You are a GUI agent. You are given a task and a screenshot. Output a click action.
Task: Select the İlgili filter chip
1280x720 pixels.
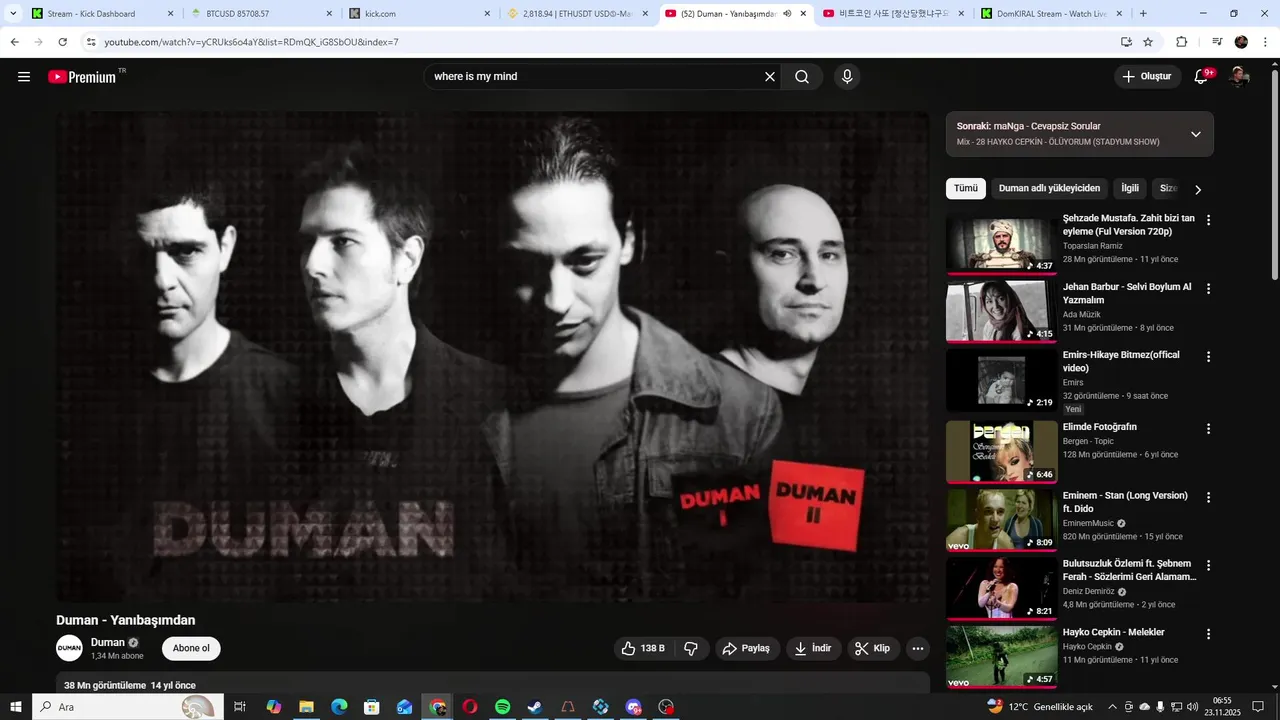click(1130, 189)
